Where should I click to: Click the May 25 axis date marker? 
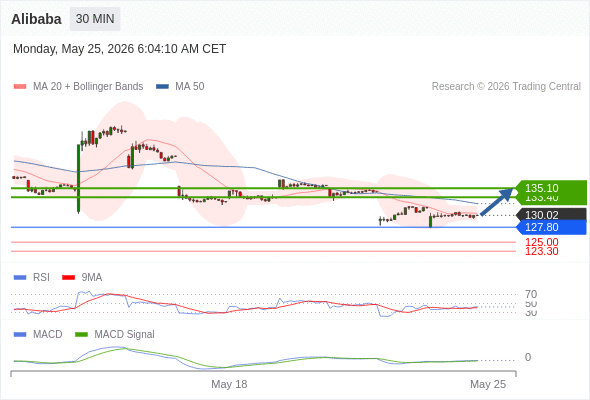pyautogui.click(x=488, y=384)
